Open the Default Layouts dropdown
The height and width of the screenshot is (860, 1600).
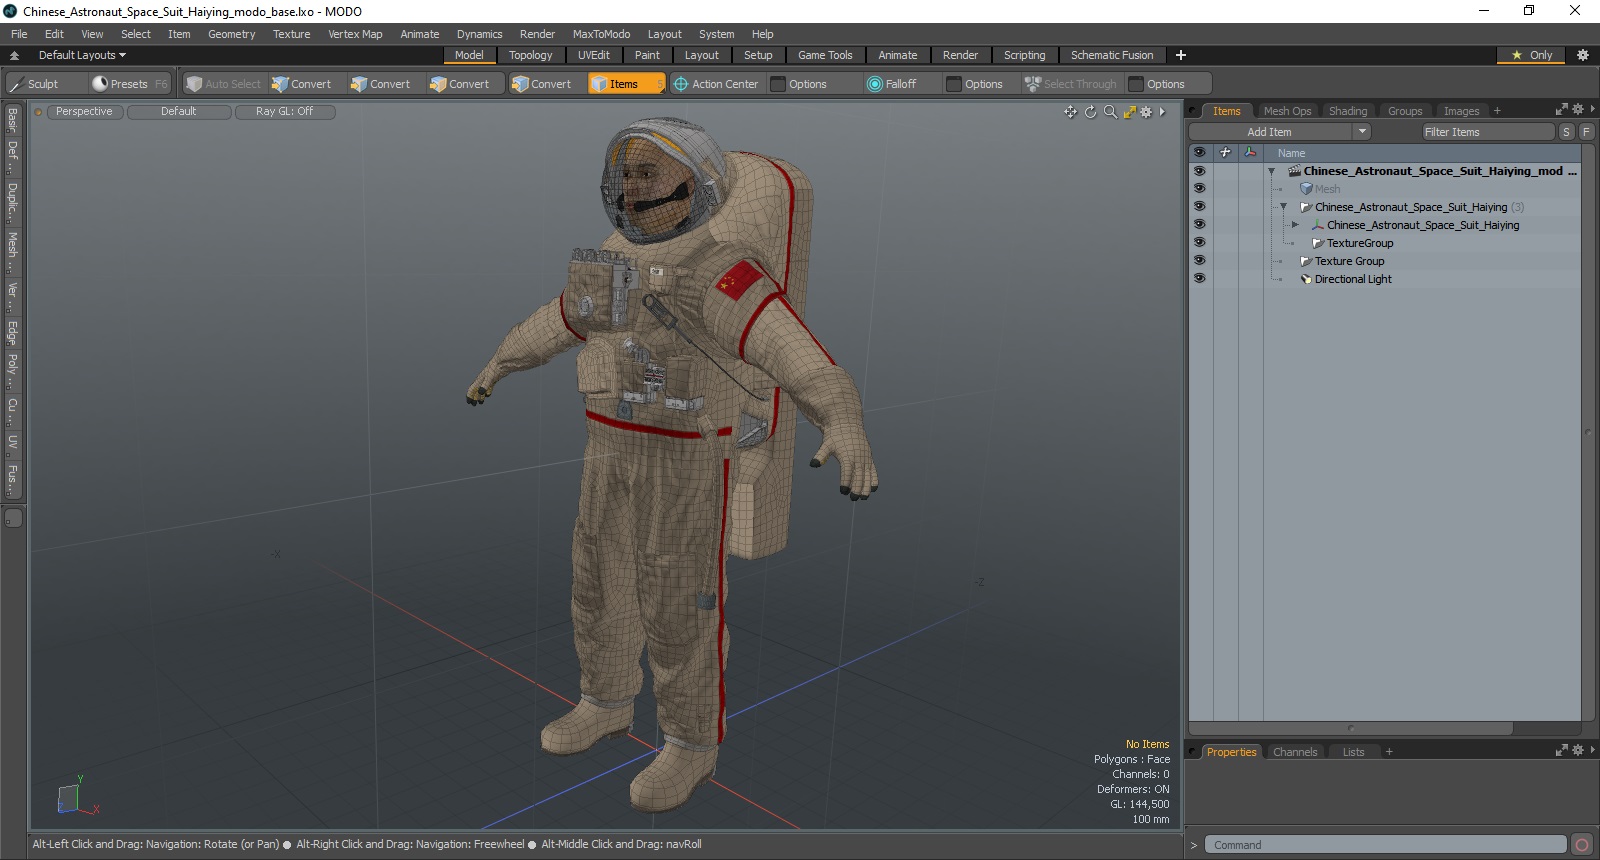pos(82,55)
